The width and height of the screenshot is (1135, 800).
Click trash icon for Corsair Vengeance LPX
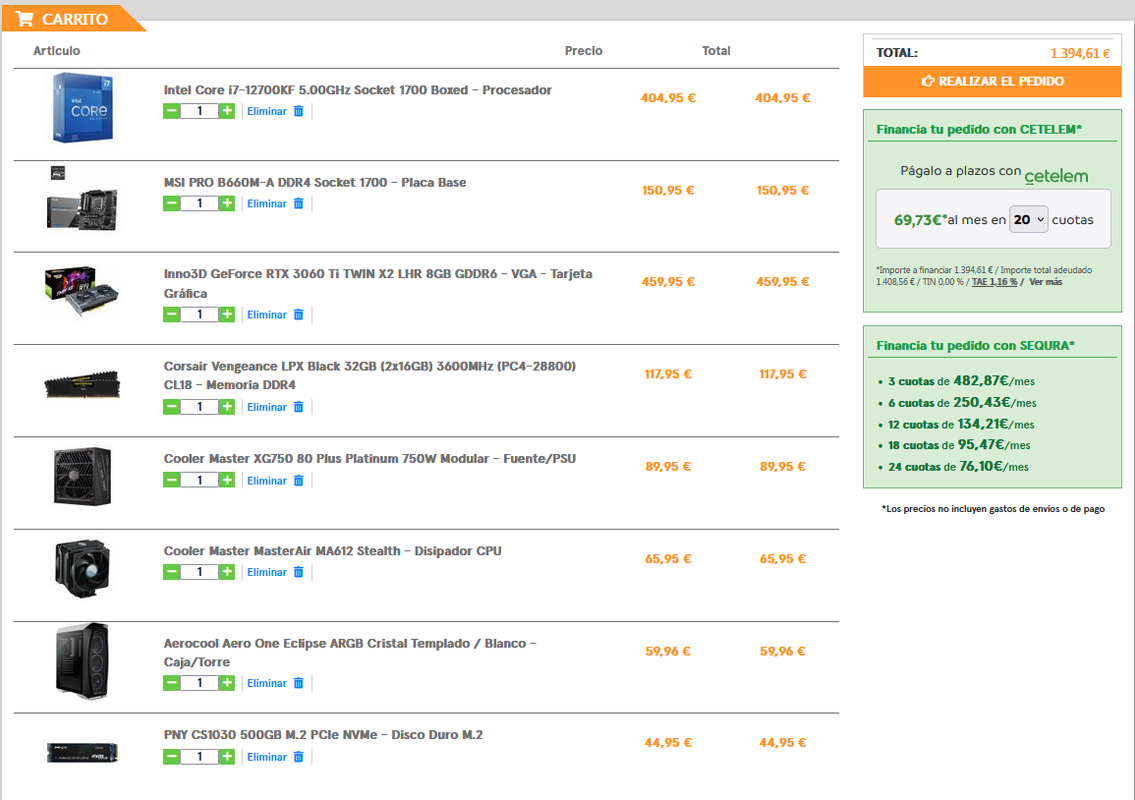[x=298, y=407]
